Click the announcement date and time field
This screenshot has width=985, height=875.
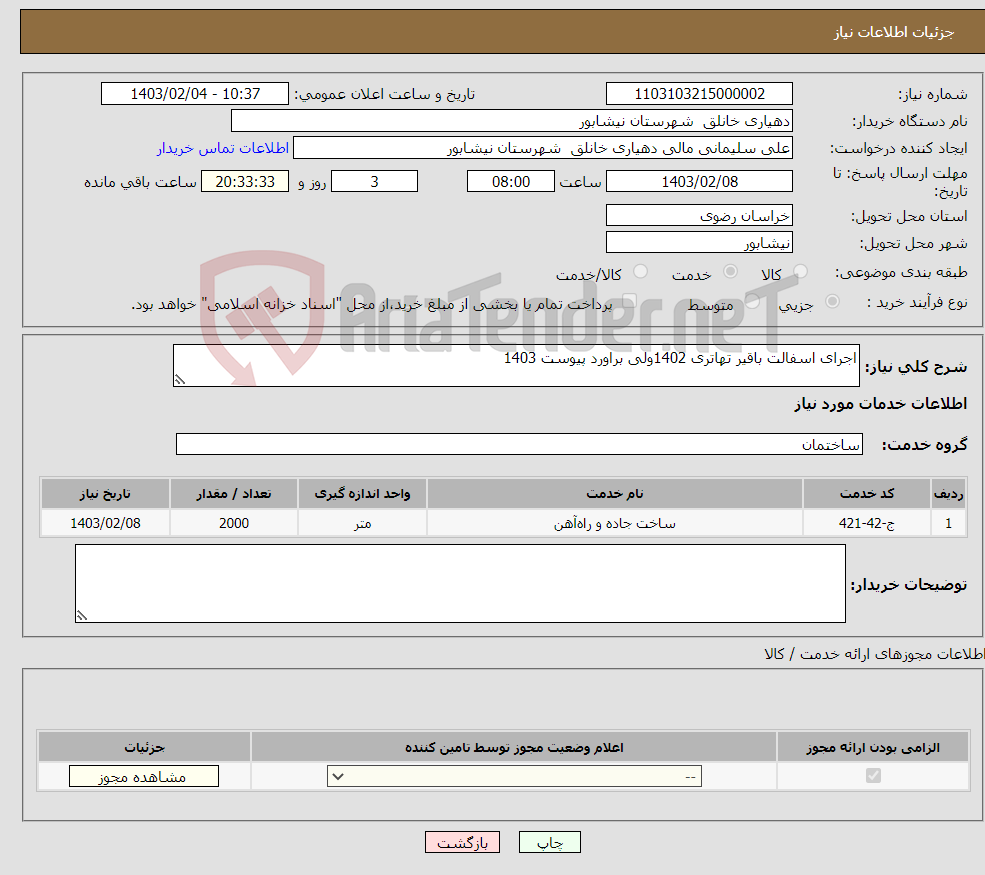click(x=195, y=94)
